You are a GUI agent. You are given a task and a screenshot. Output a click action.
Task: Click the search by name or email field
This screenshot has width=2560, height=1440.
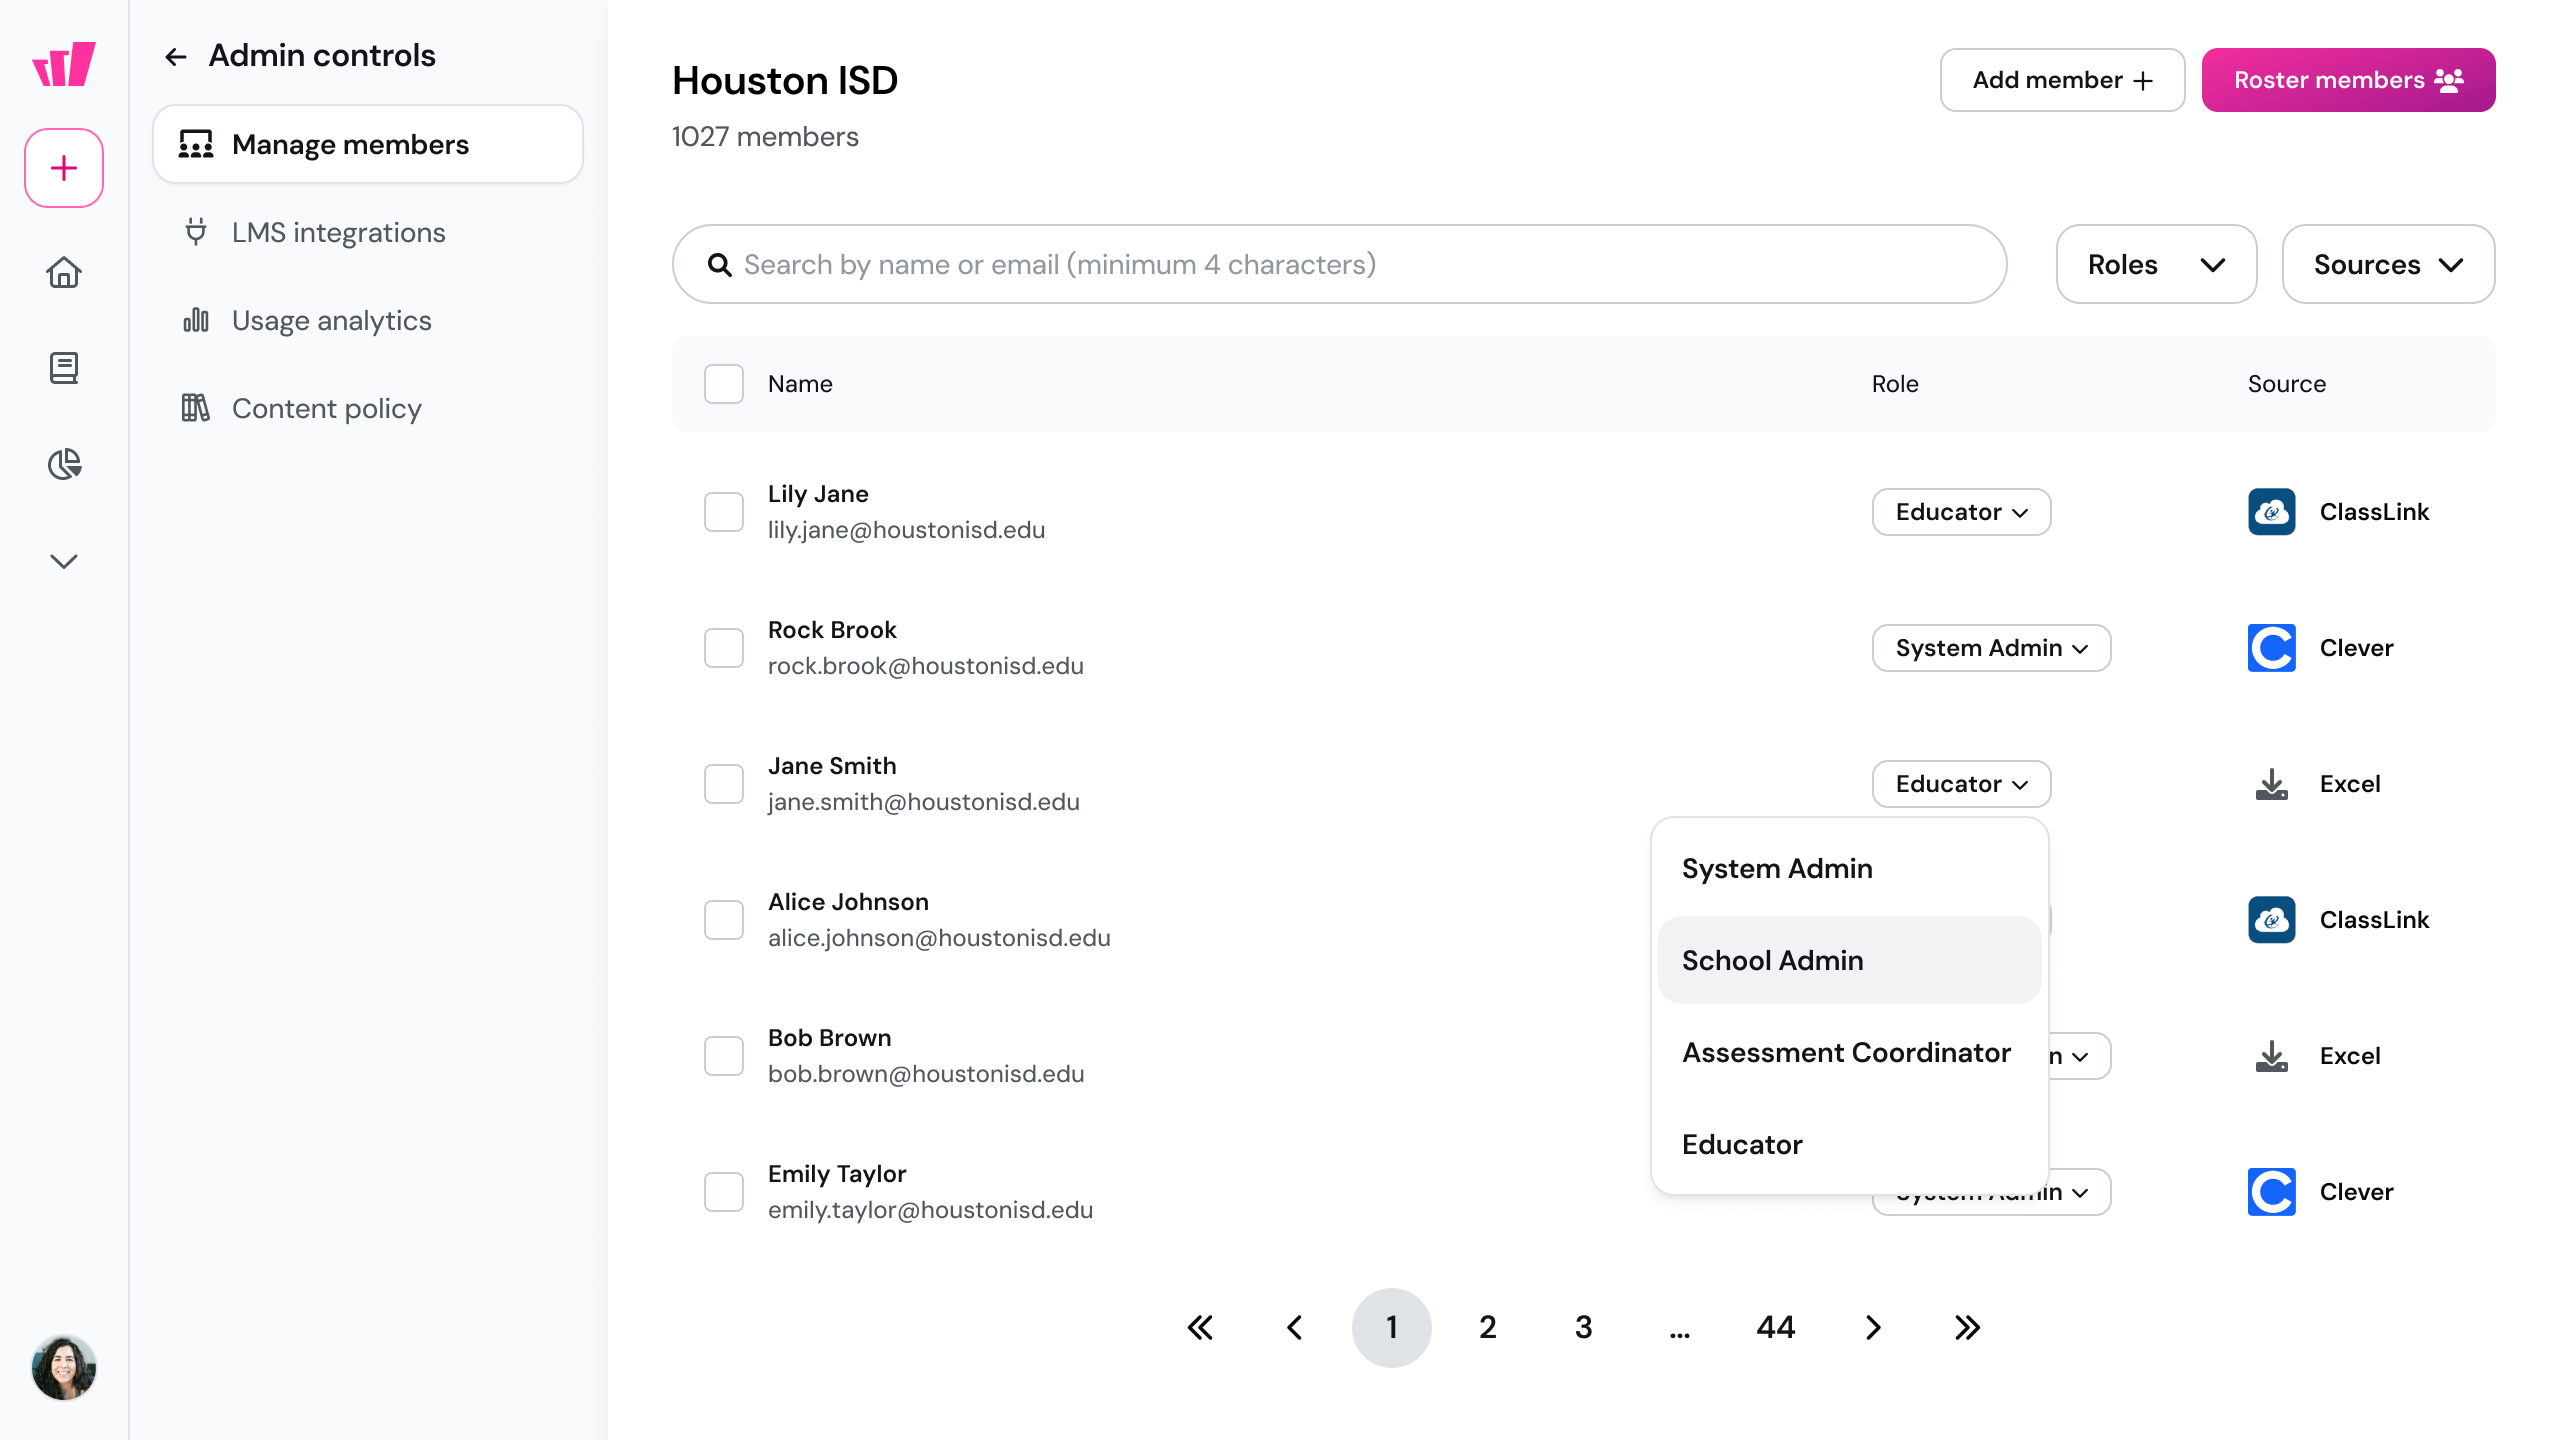1340,264
